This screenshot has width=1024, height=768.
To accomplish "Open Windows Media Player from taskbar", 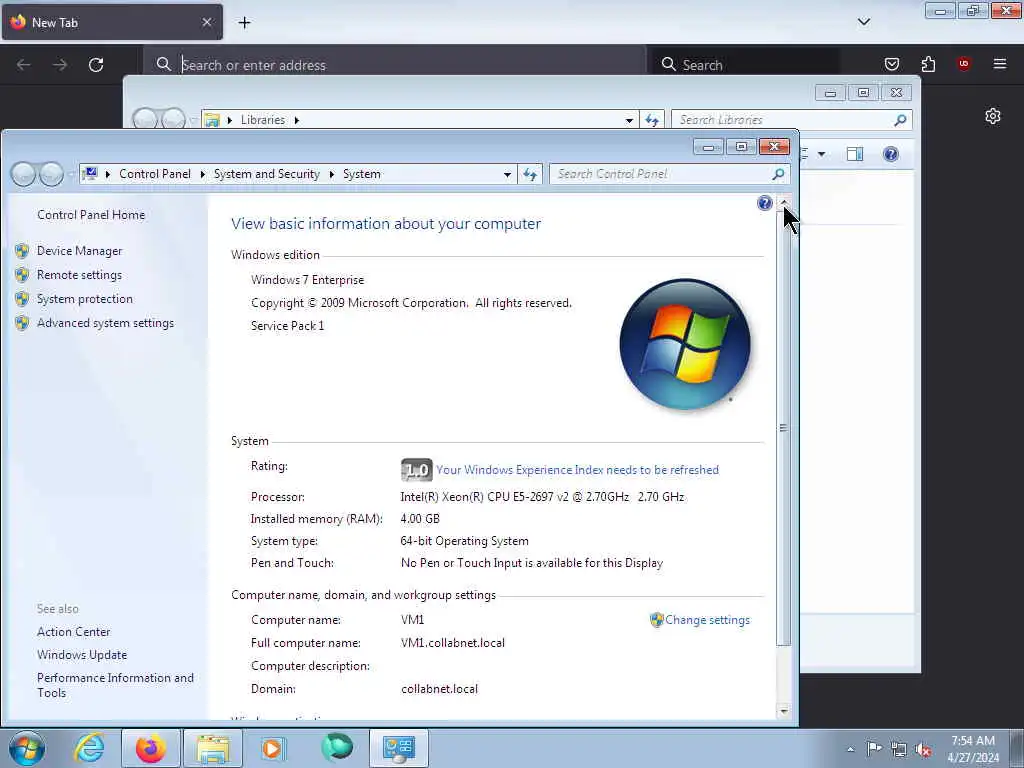I will (x=273, y=748).
